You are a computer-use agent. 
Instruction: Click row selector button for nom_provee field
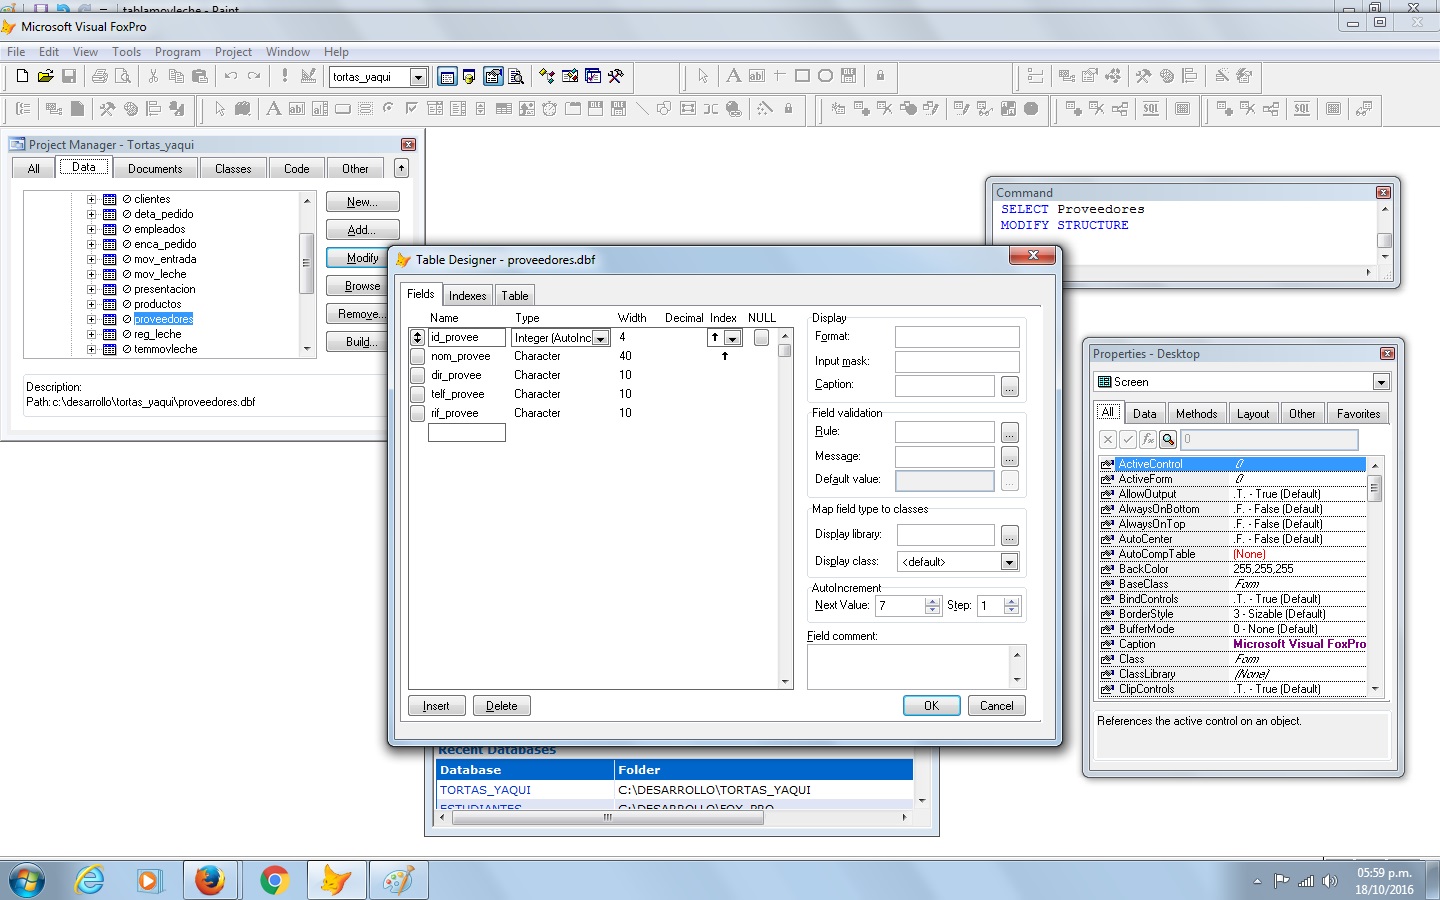tap(417, 357)
